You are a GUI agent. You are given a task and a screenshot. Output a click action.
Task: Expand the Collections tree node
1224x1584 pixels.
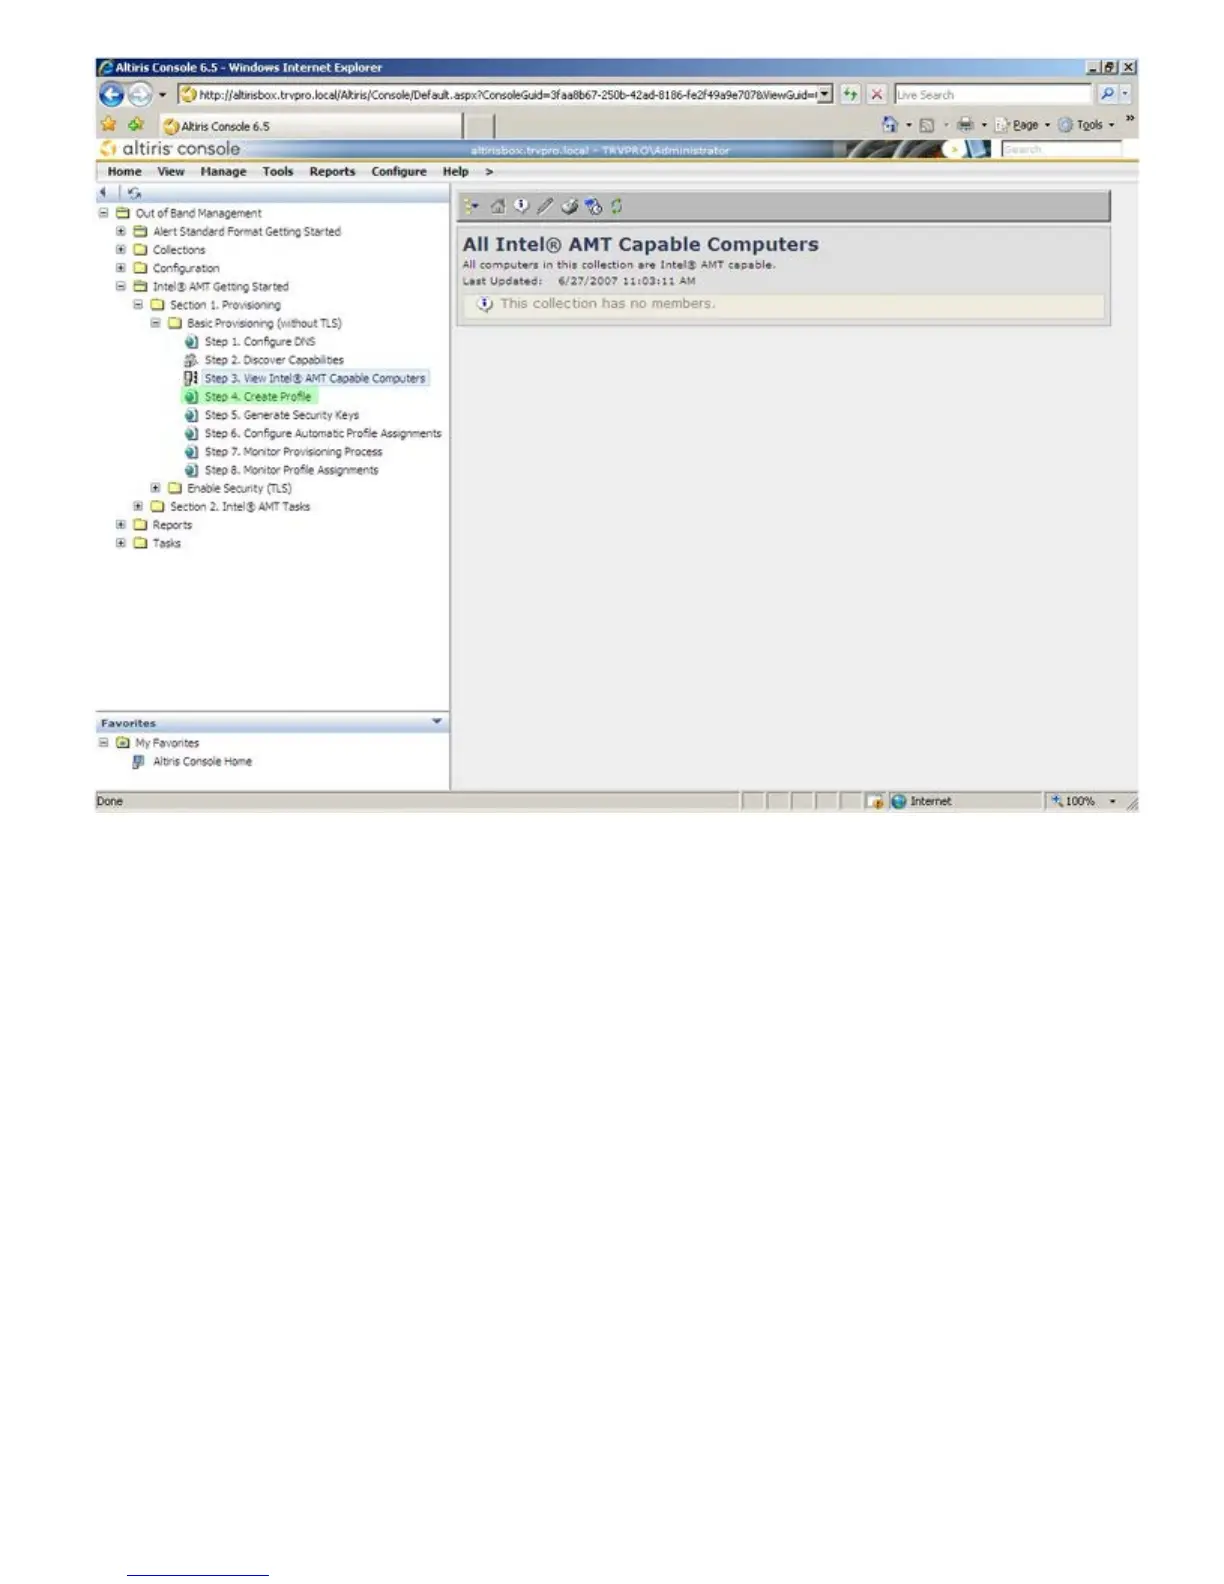click(x=121, y=250)
